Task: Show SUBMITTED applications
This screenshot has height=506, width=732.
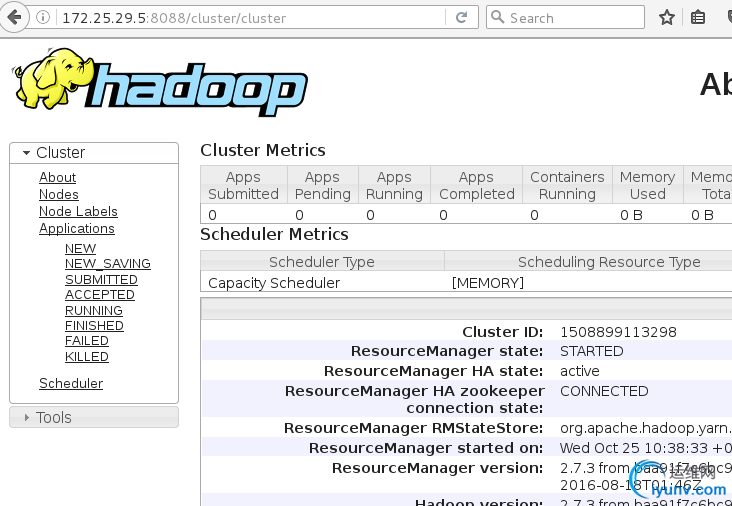Action: point(101,279)
